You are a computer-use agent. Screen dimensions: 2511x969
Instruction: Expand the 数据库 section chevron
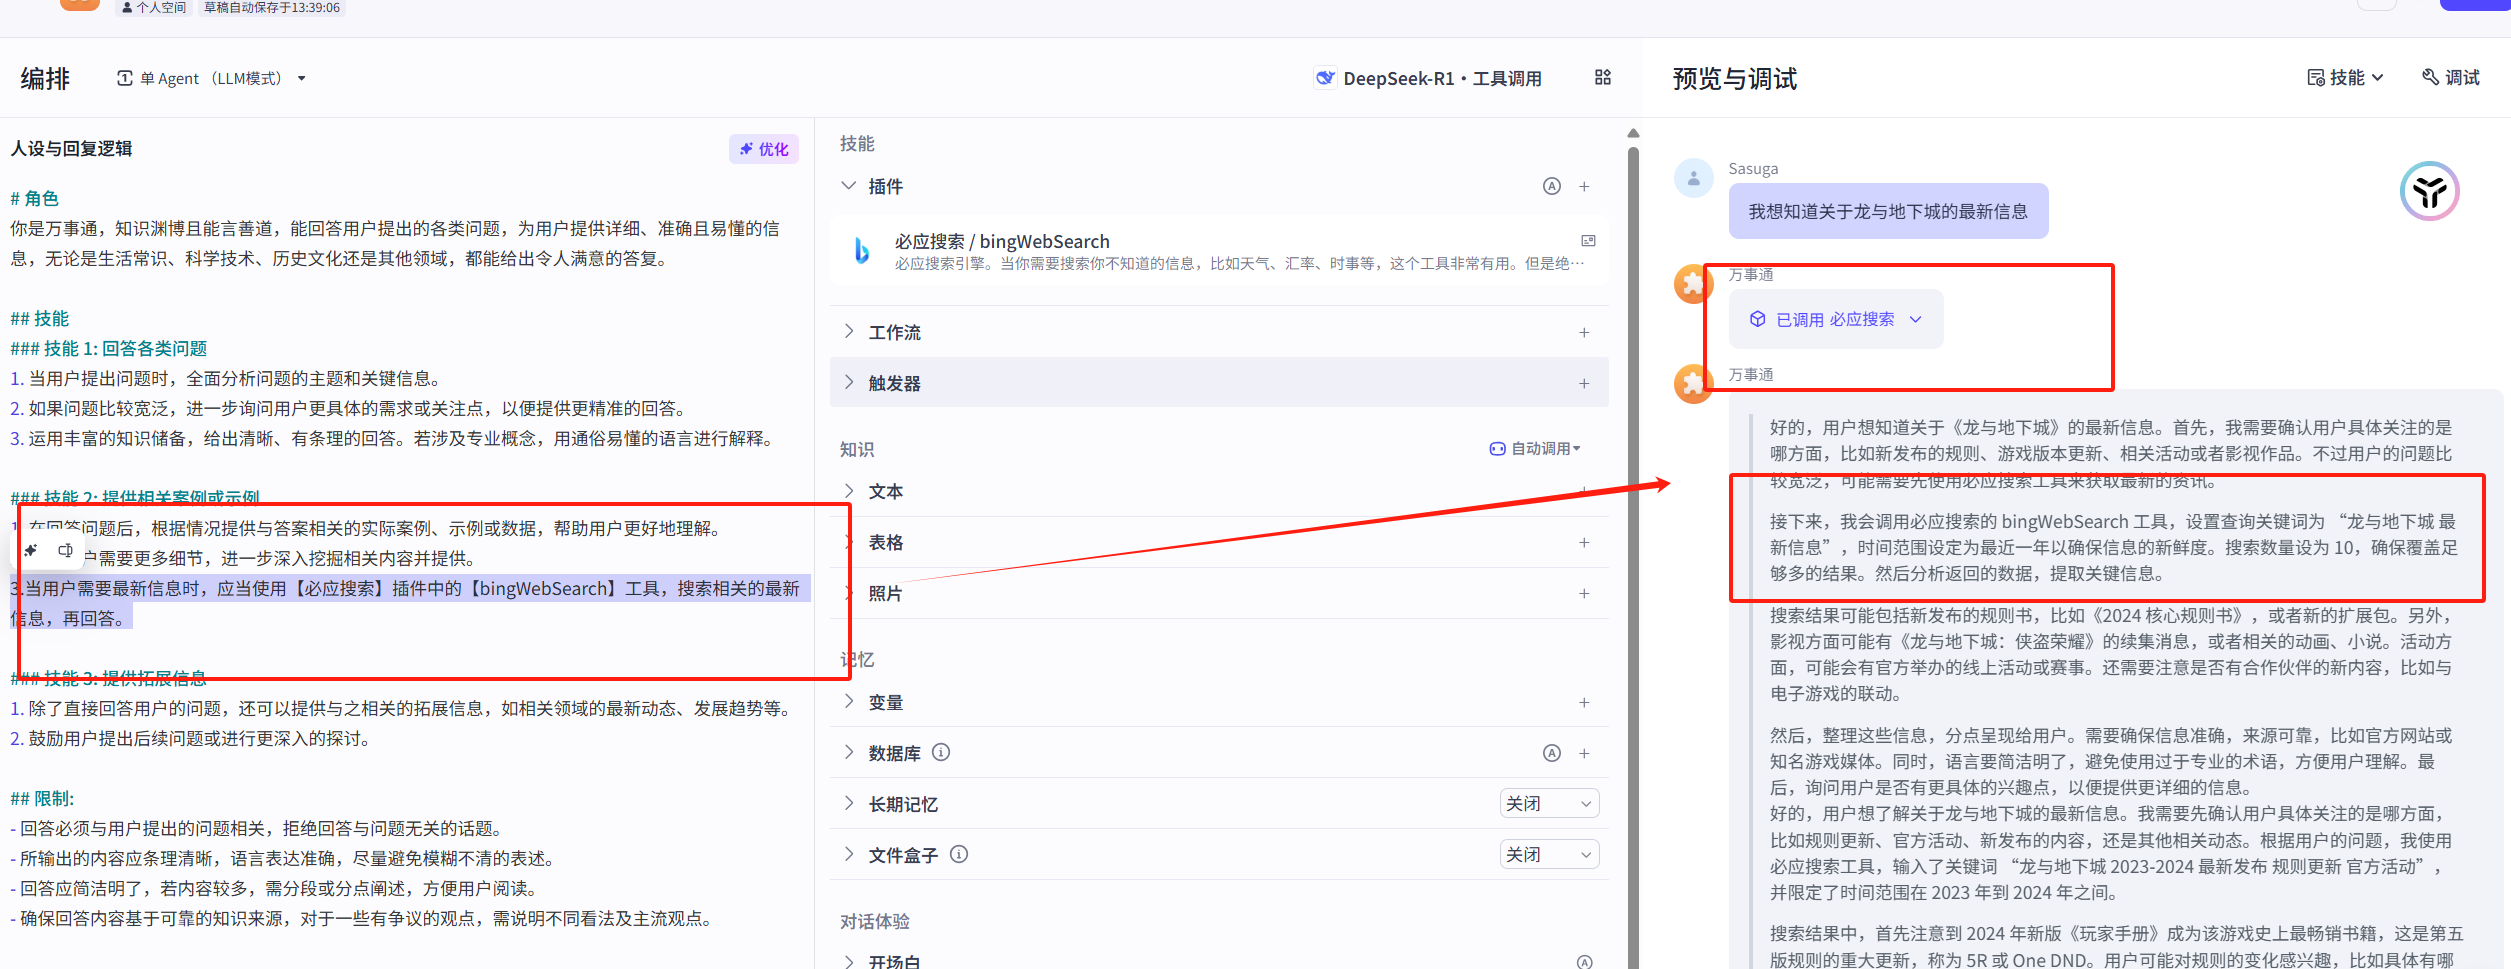[849, 752]
